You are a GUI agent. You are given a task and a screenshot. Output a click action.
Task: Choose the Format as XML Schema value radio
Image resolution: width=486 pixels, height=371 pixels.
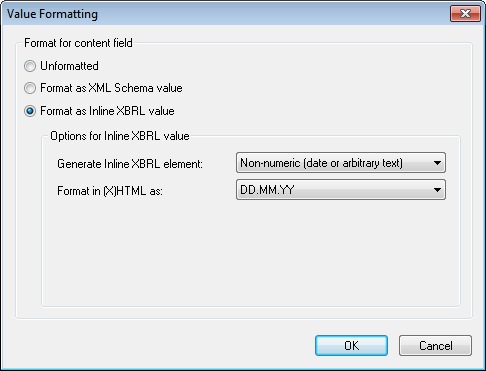tap(30, 88)
